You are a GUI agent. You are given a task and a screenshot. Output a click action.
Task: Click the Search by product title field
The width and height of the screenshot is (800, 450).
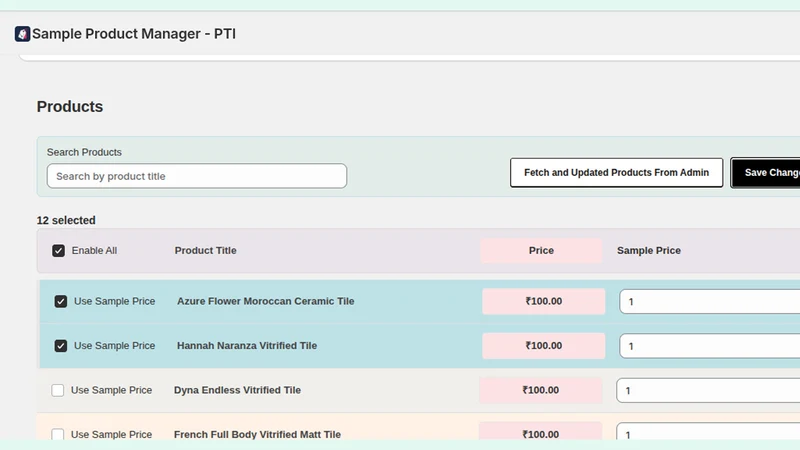(x=197, y=176)
